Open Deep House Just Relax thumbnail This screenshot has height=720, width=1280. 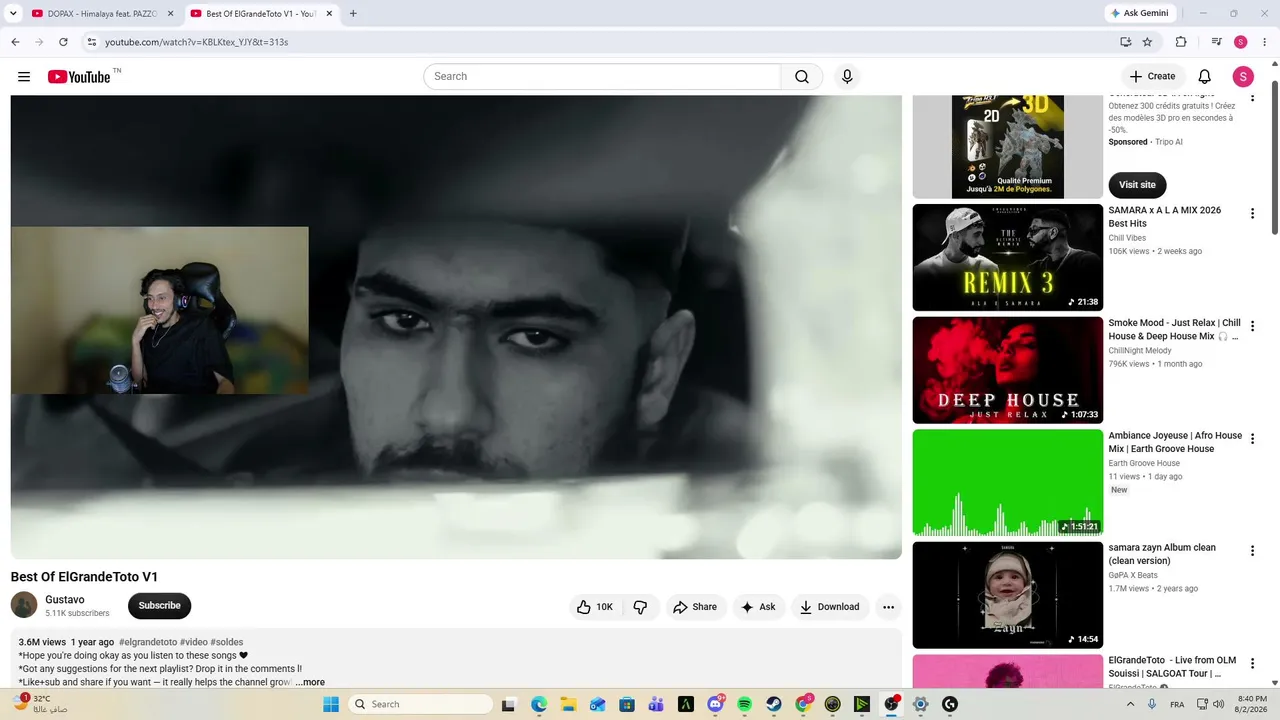point(1008,370)
